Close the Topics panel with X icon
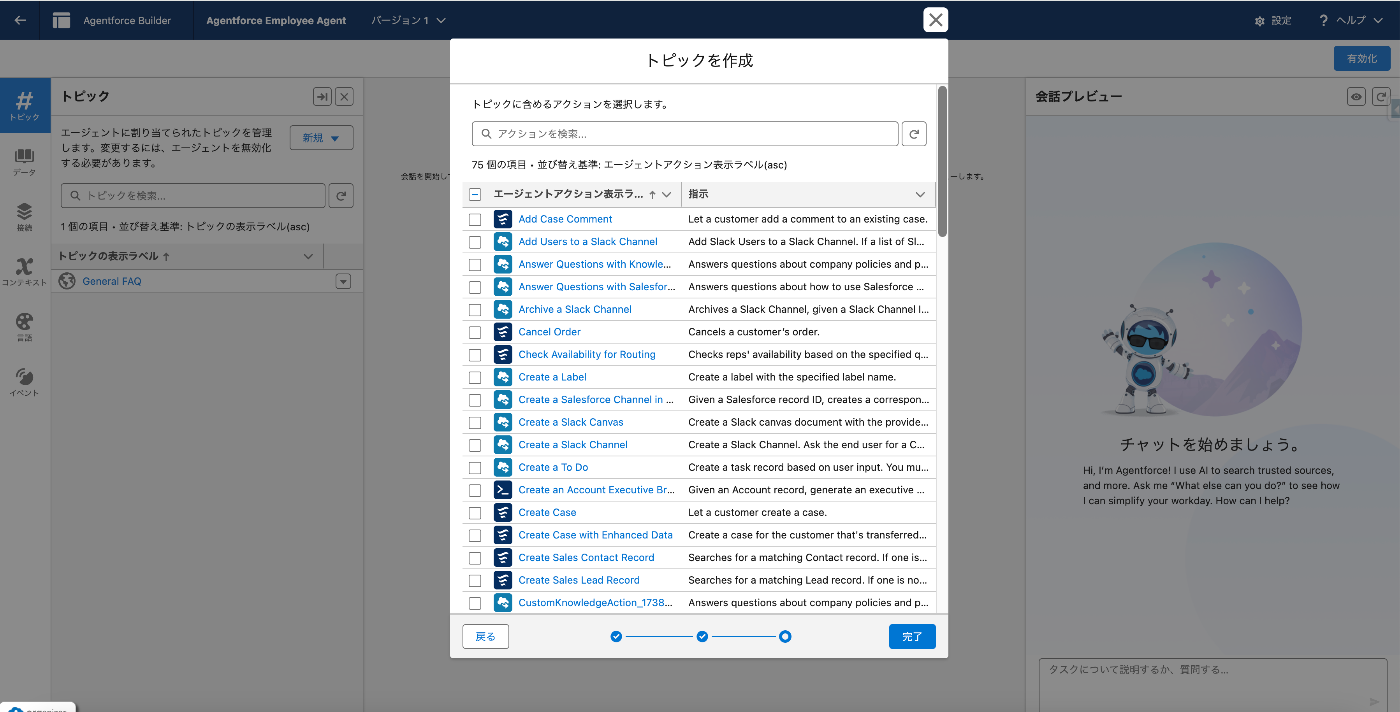Viewport: 1400px width, 712px height. tap(344, 97)
